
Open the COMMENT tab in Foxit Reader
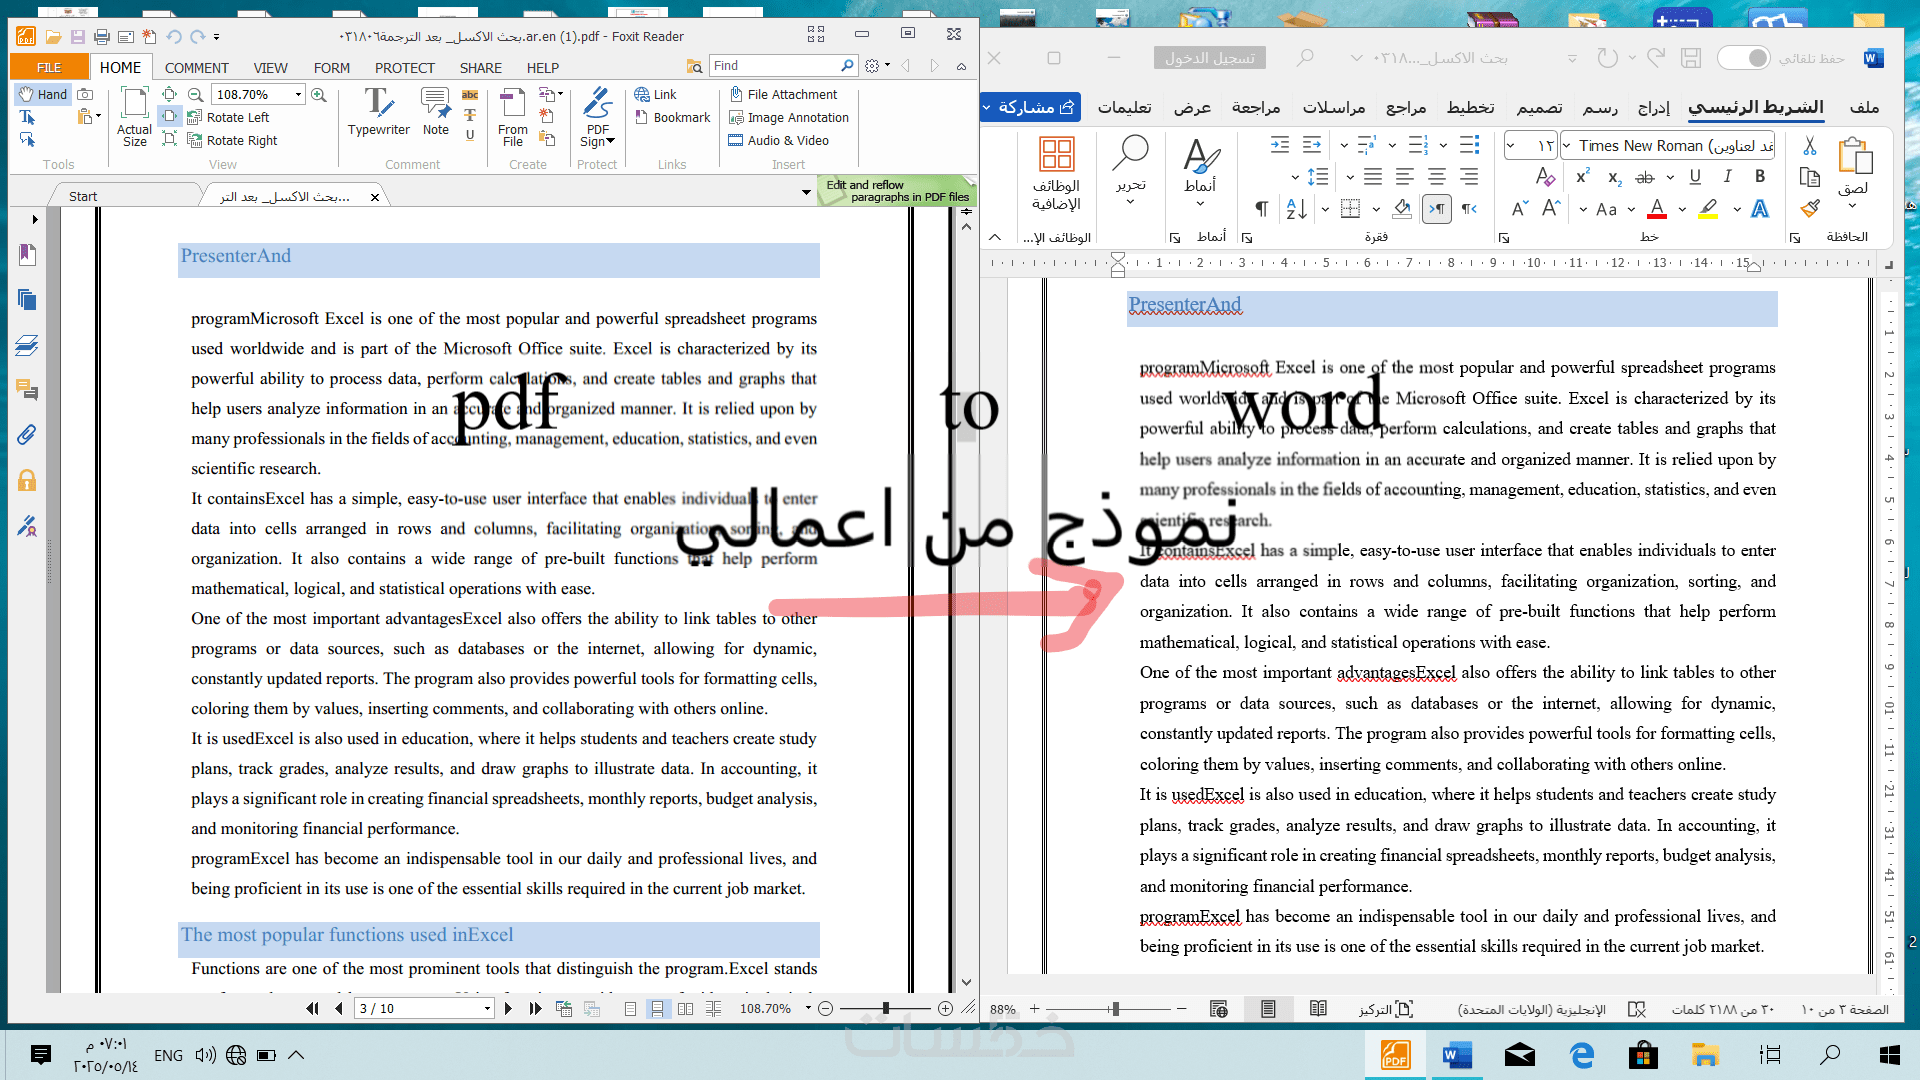(x=196, y=68)
